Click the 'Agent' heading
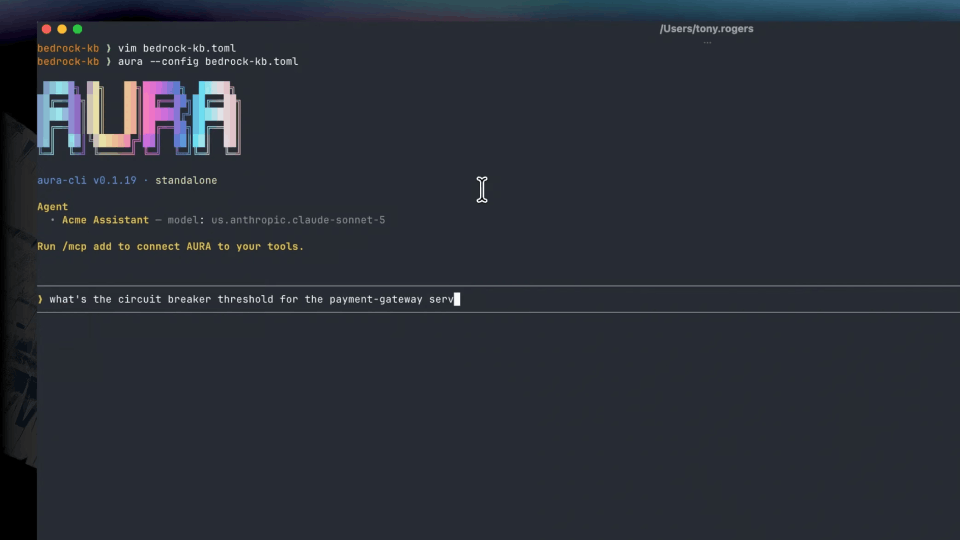This screenshot has height=540, width=960. [53, 207]
